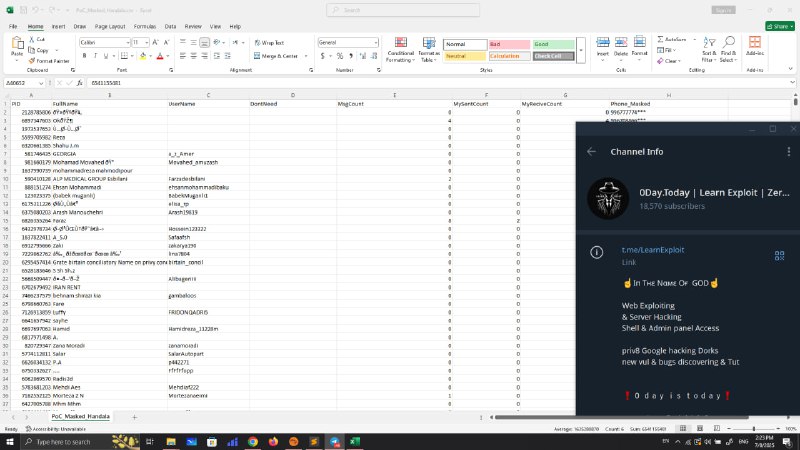
Task: Open the File menu
Action: coord(13,27)
